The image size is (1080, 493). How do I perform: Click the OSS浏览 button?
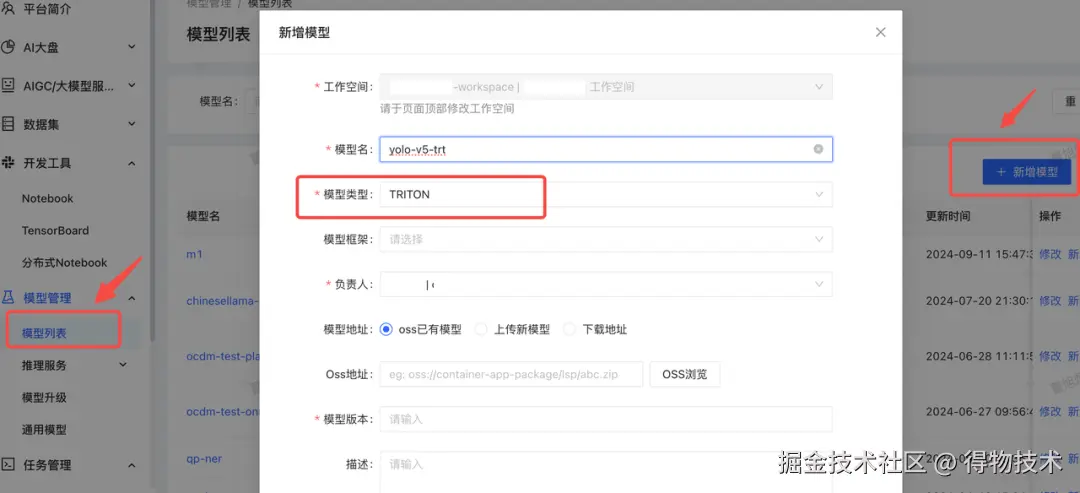685,375
